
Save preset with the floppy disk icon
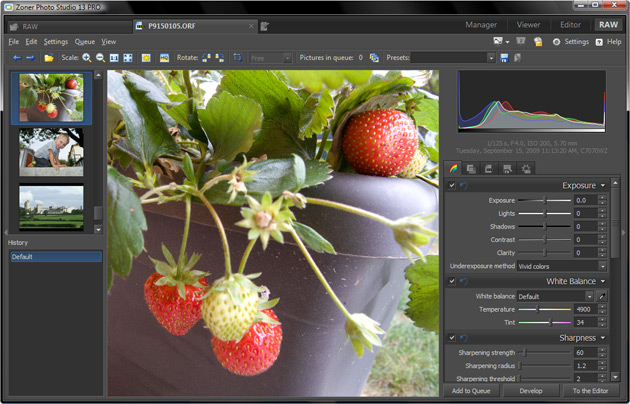504,58
